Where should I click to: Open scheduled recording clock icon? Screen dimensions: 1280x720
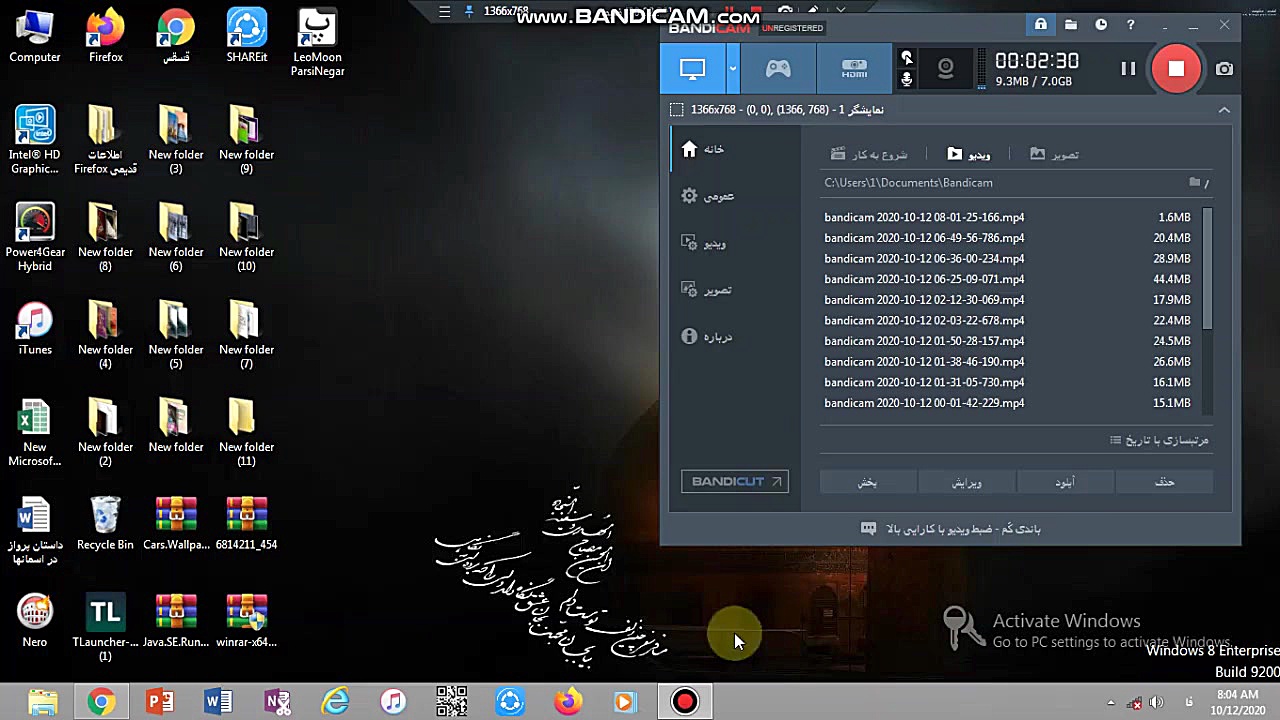pos(1101,25)
